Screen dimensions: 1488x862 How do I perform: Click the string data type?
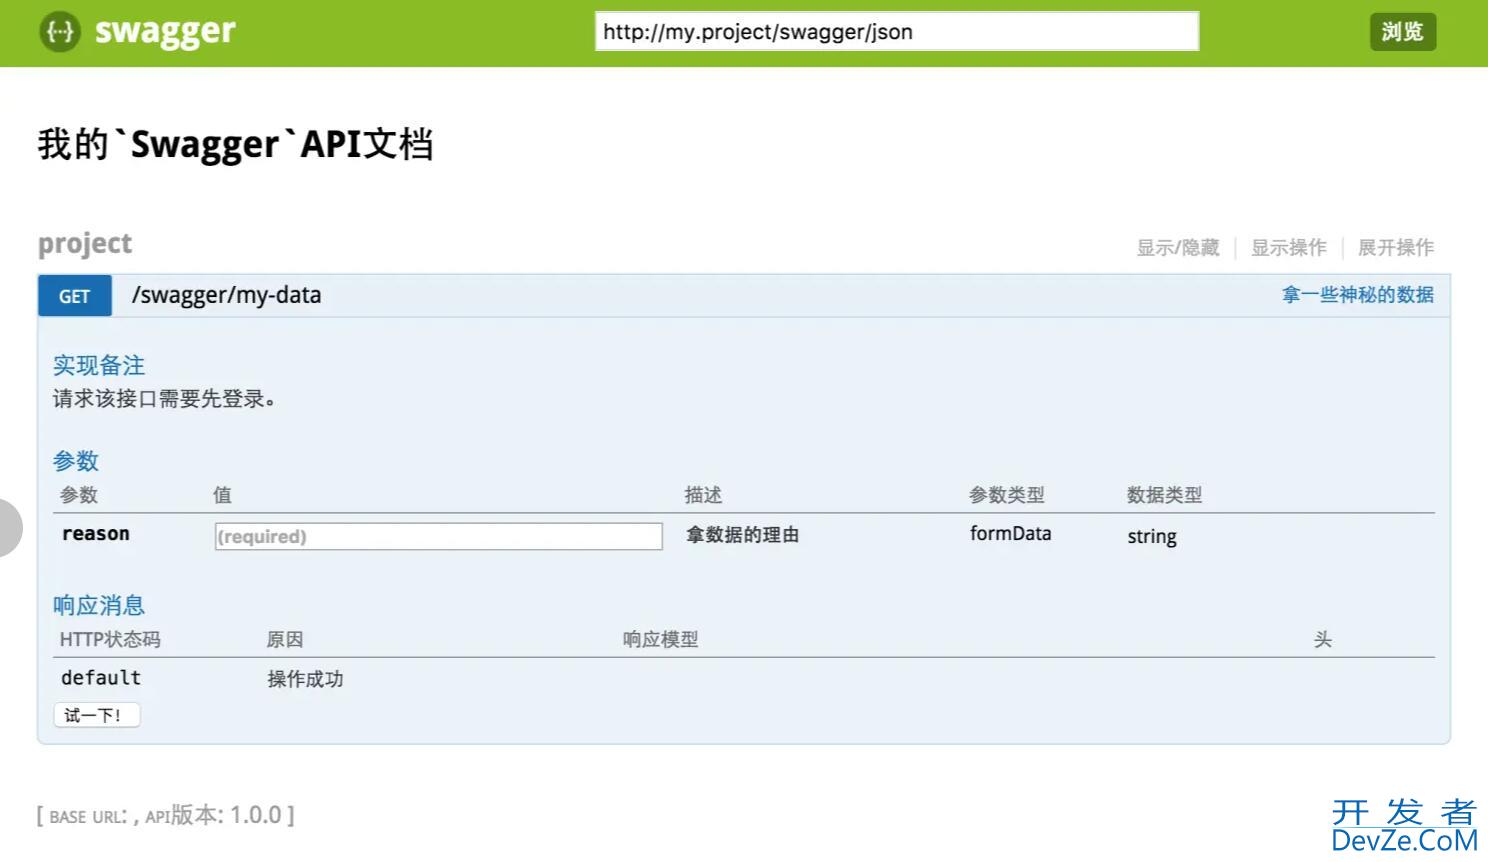tap(1152, 536)
